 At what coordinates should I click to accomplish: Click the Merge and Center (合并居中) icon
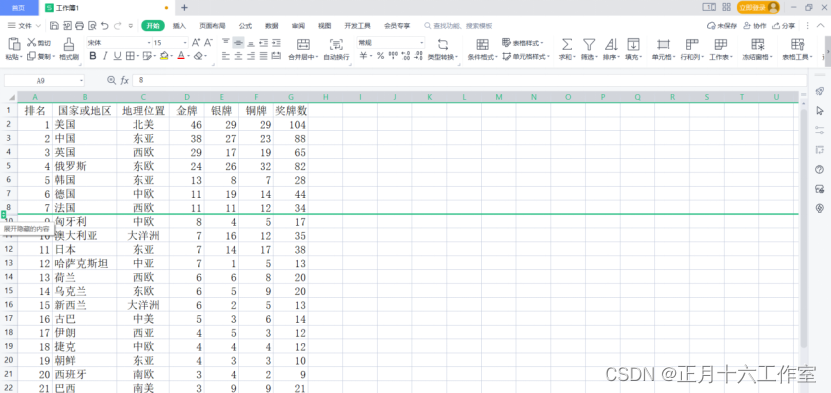(x=303, y=44)
